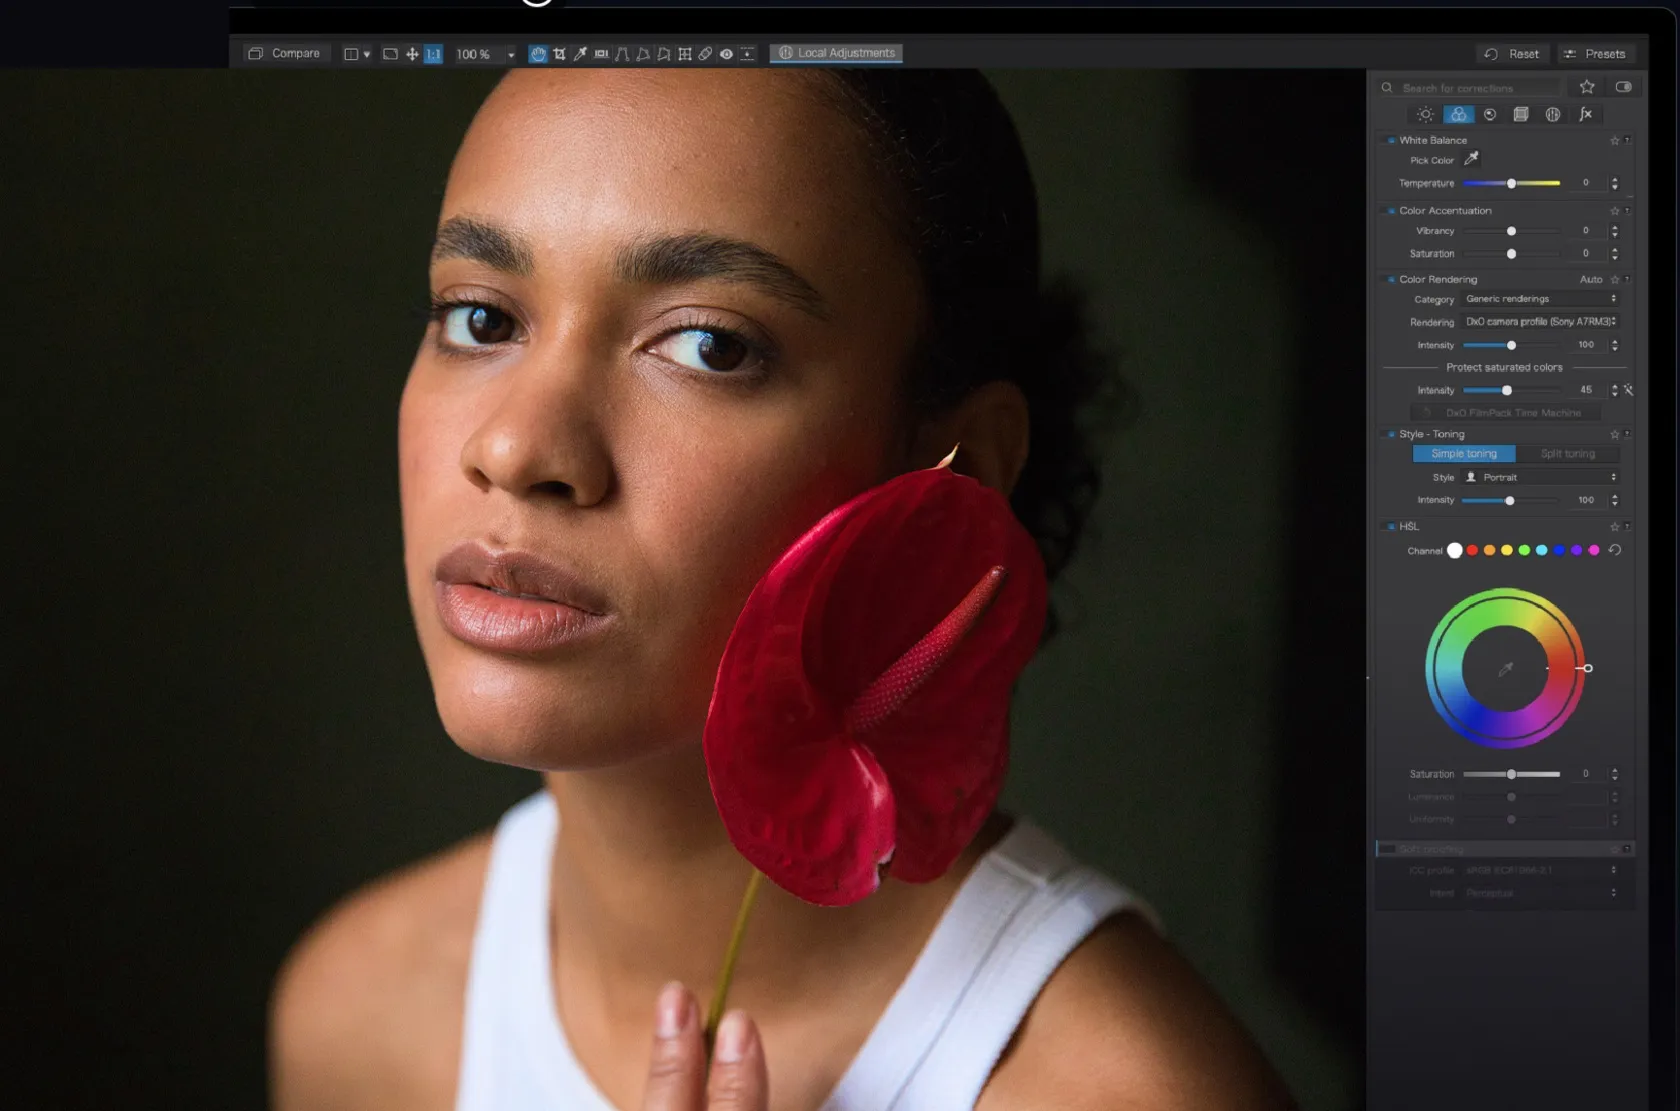
Task: Open the fx effects palette tab
Action: tap(1585, 115)
